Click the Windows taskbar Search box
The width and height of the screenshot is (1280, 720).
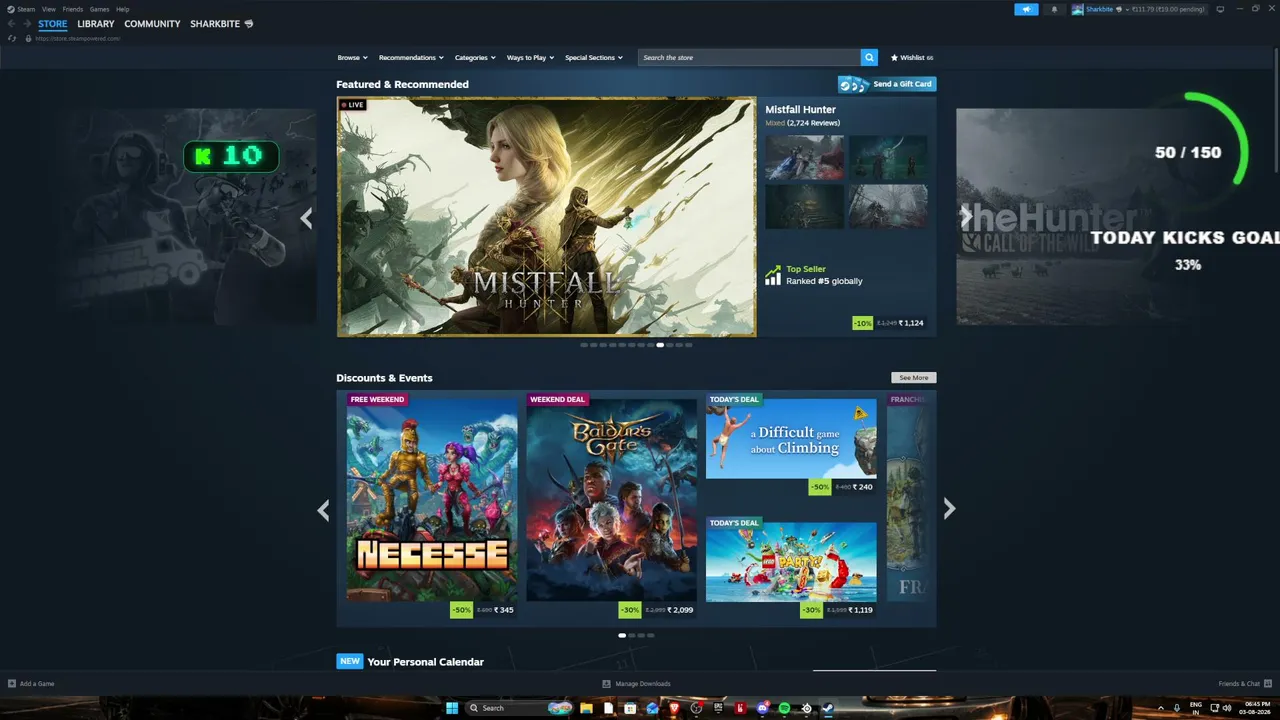click(x=516, y=708)
